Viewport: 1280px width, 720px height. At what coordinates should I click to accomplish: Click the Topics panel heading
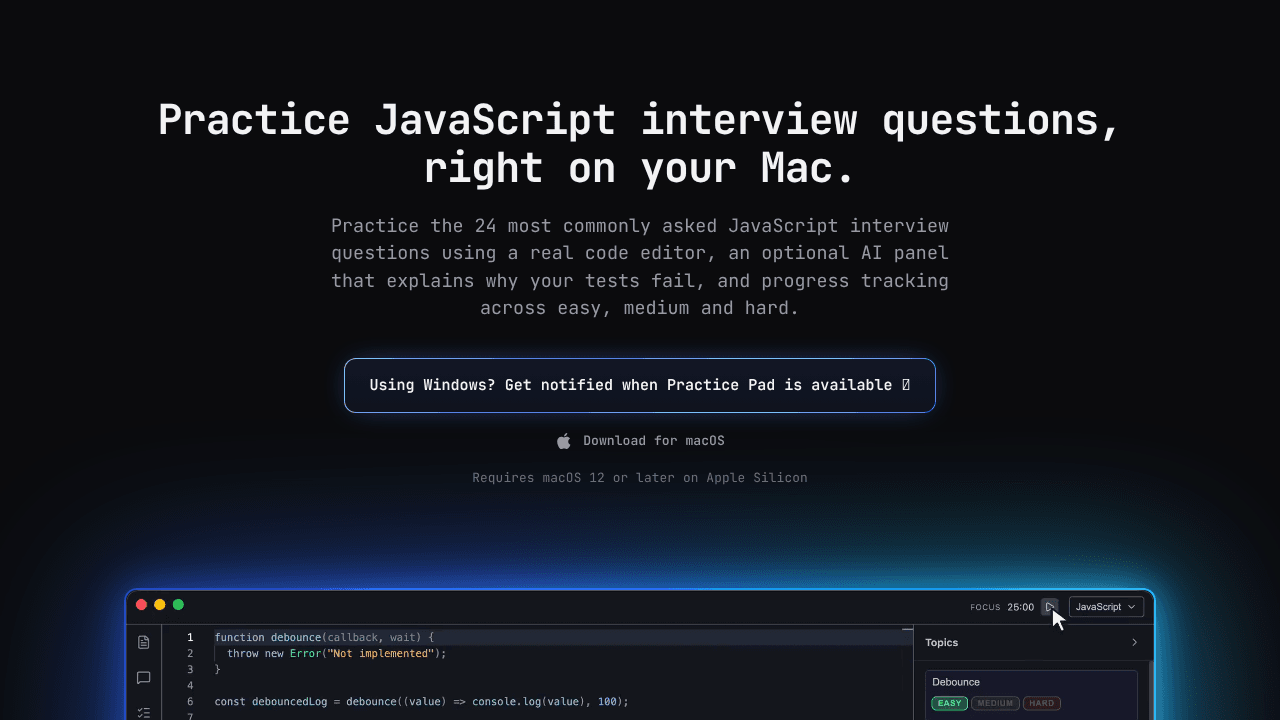pos(942,643)
